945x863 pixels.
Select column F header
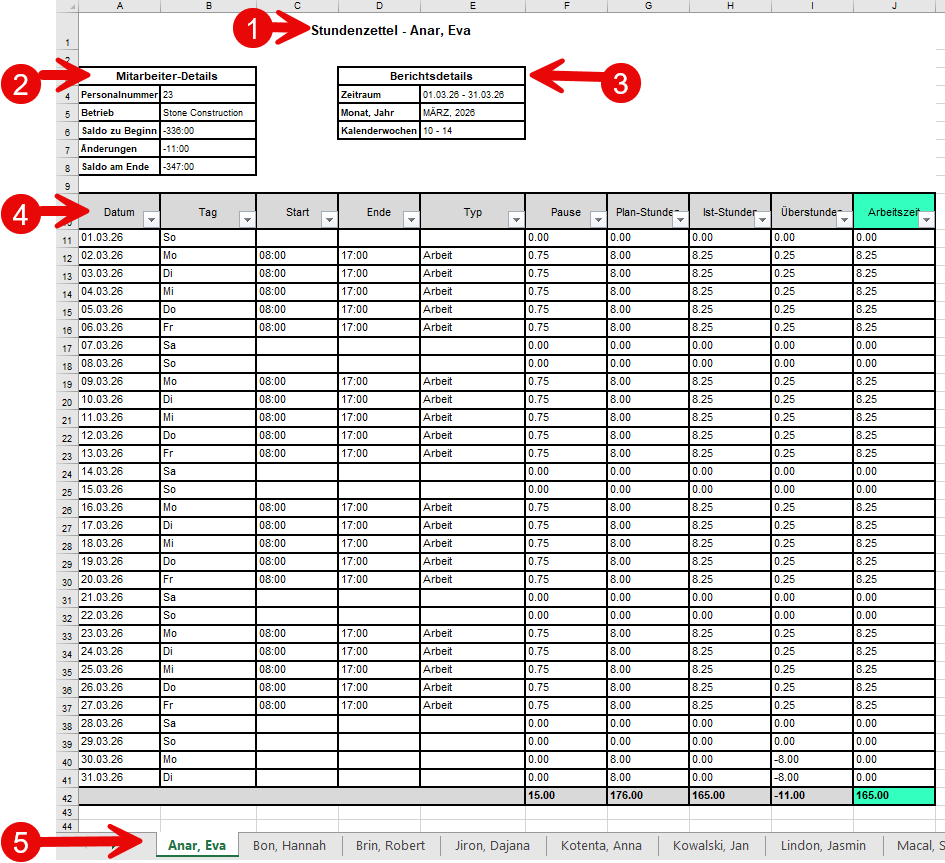(x=565, y=6)
